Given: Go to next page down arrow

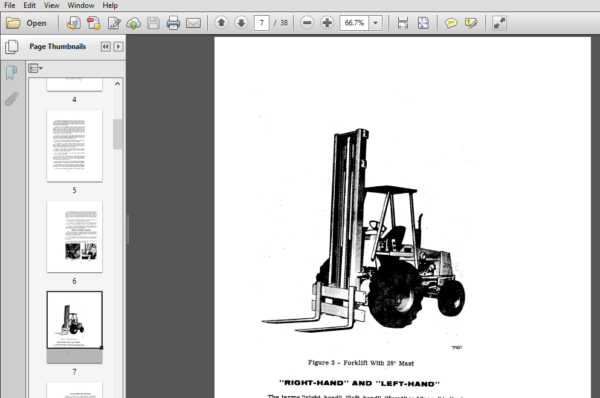Looking at the screenshot, I should click(241, 23).
